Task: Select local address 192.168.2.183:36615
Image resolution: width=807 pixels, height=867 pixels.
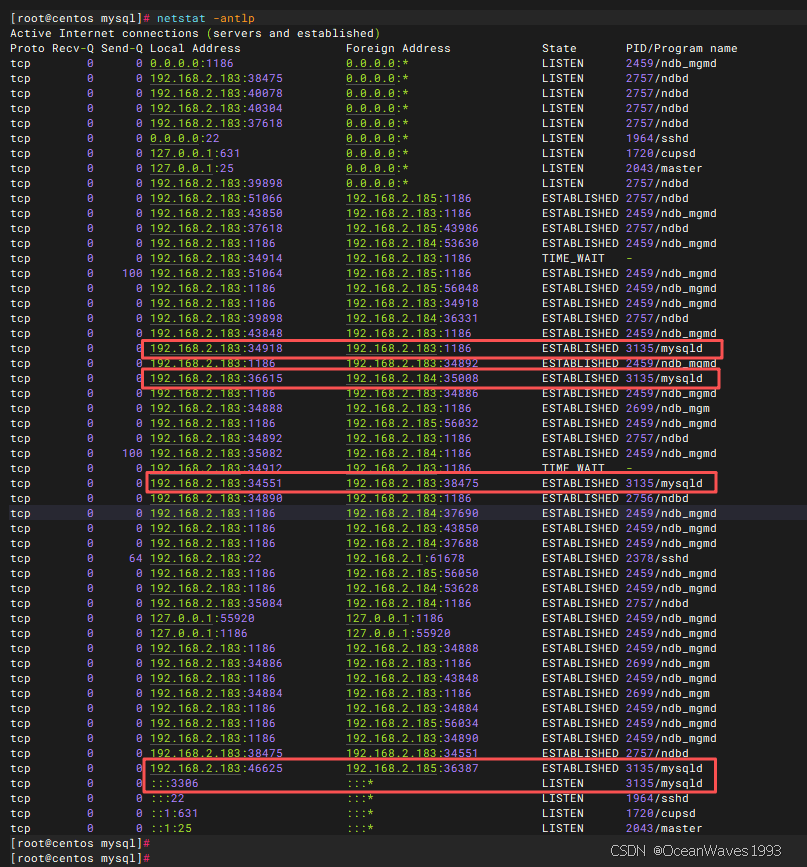Action: click(x=216, y=378)
